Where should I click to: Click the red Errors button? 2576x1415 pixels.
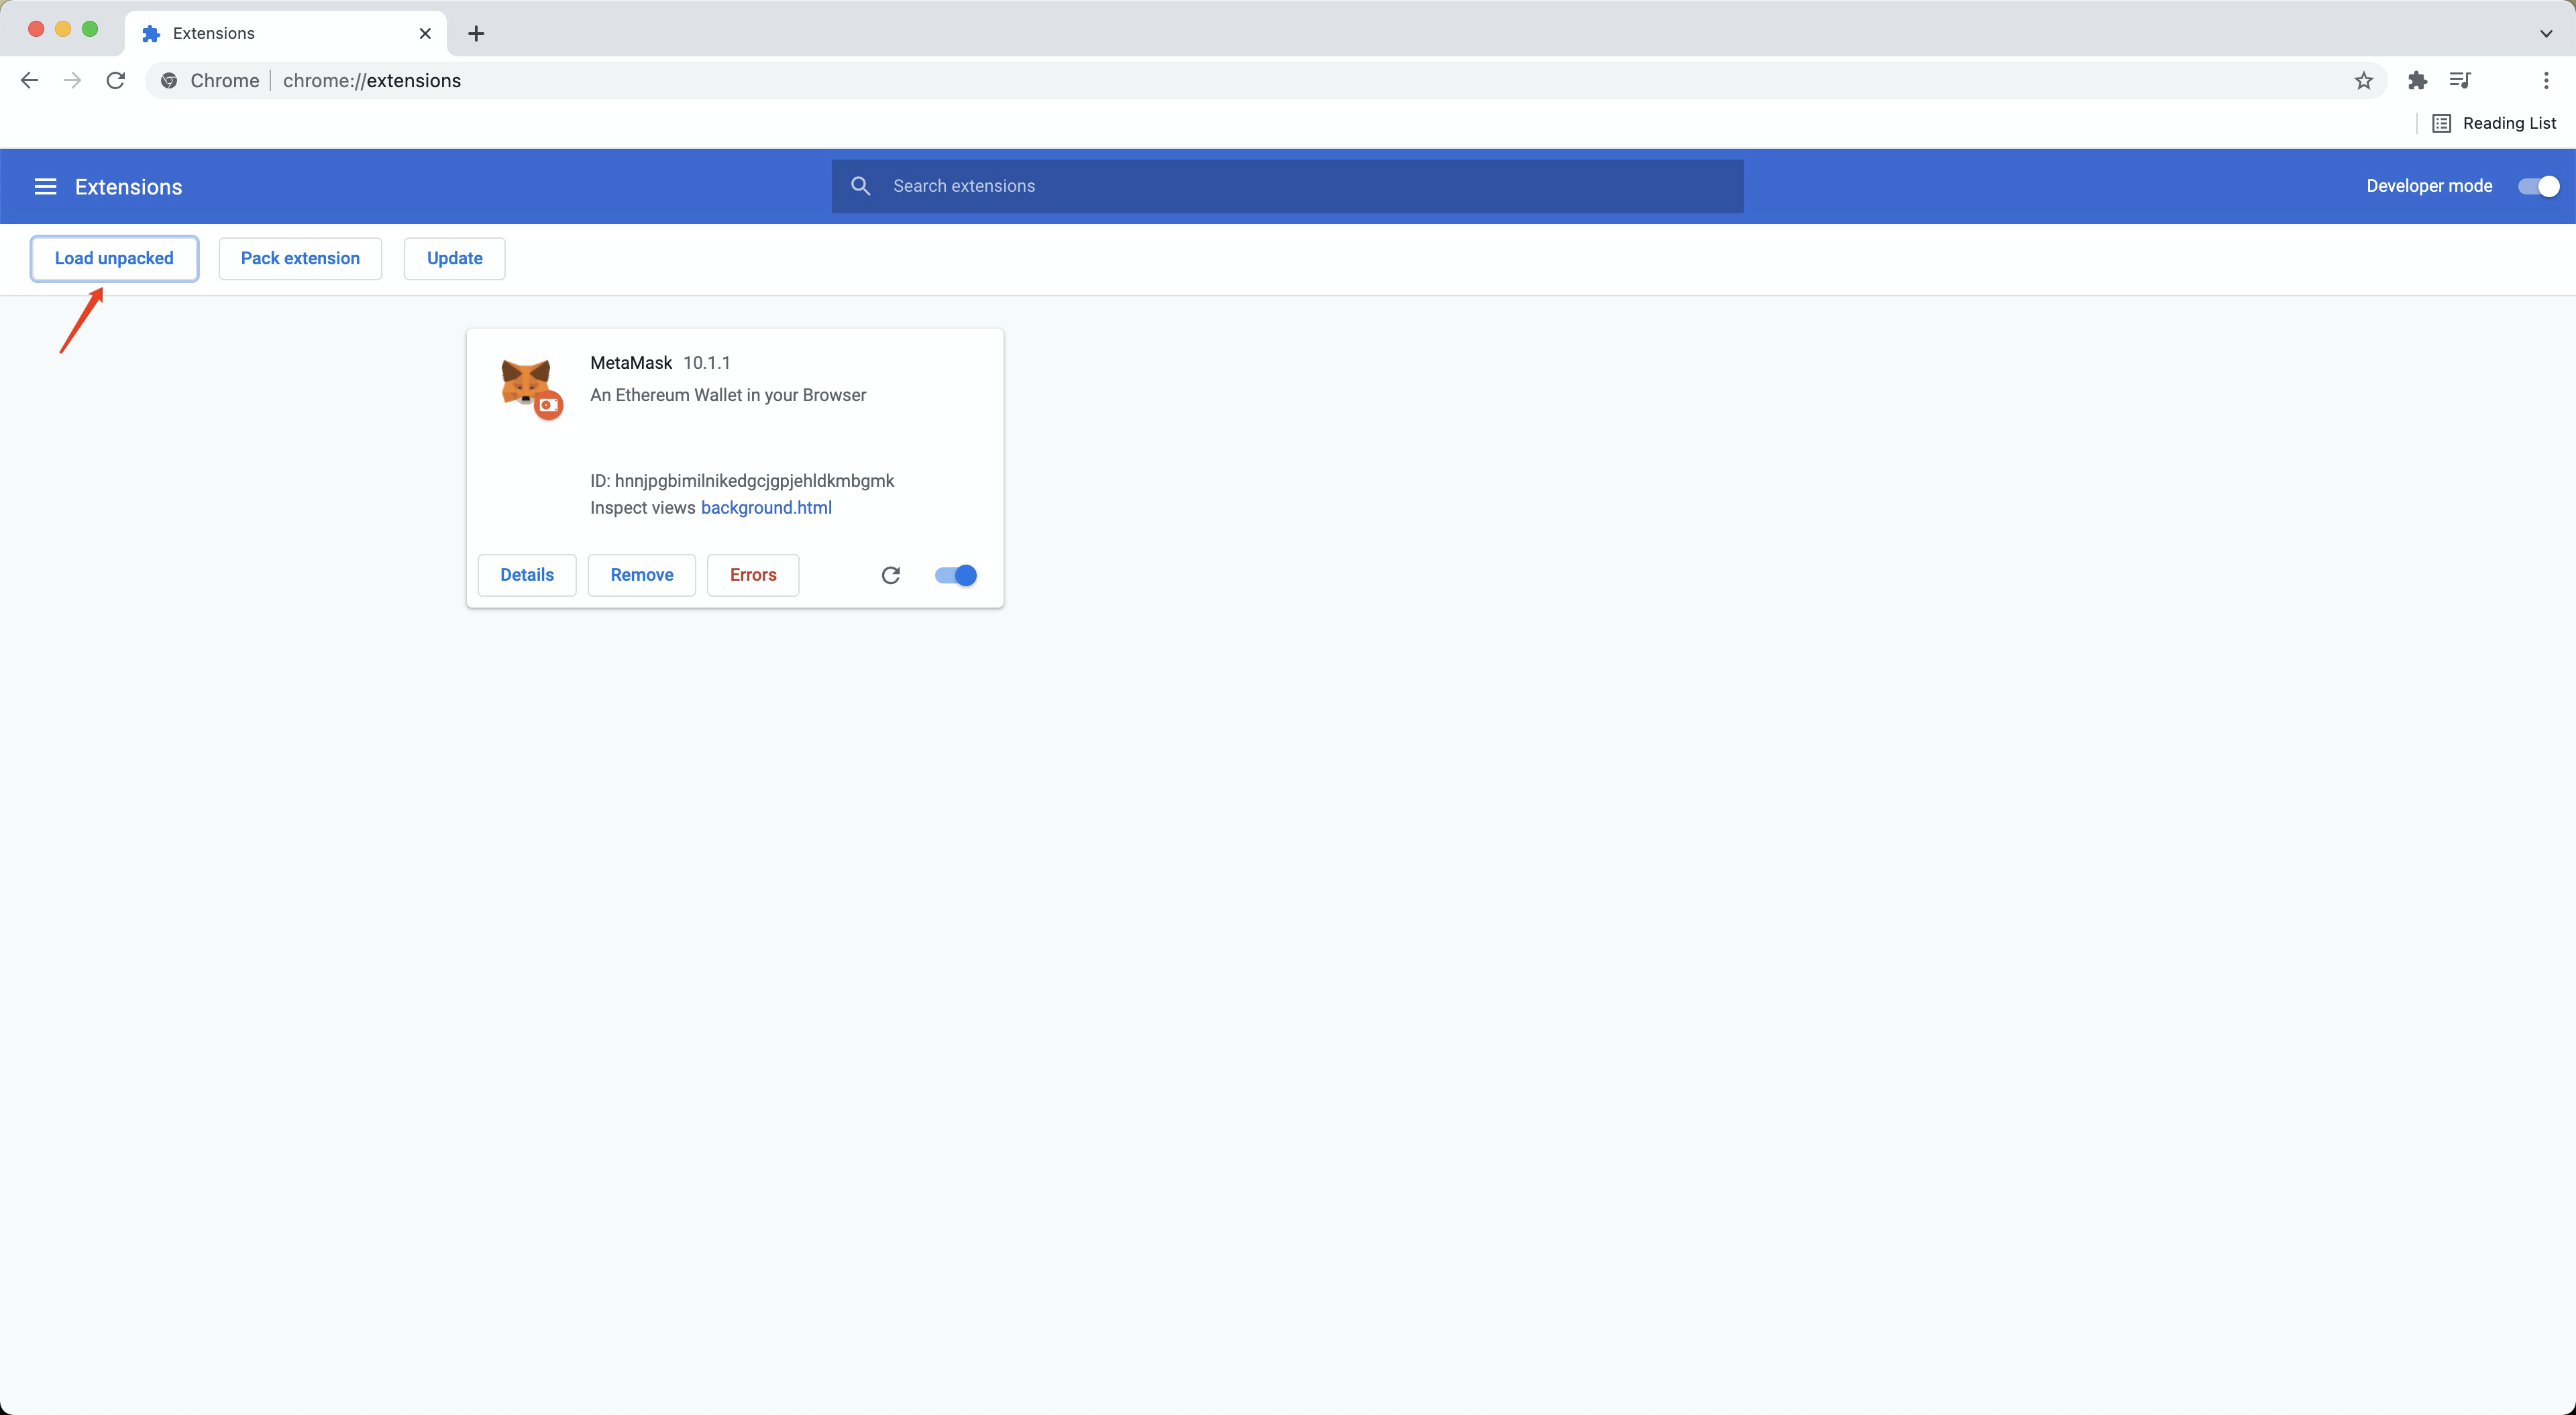click(x=752, y=575)
